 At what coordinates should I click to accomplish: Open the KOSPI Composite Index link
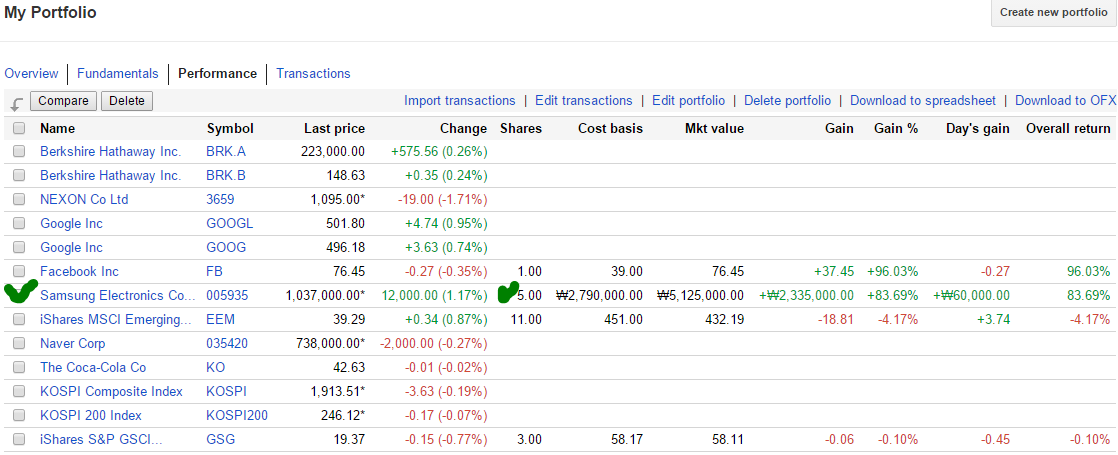click(x=111, y=392)
